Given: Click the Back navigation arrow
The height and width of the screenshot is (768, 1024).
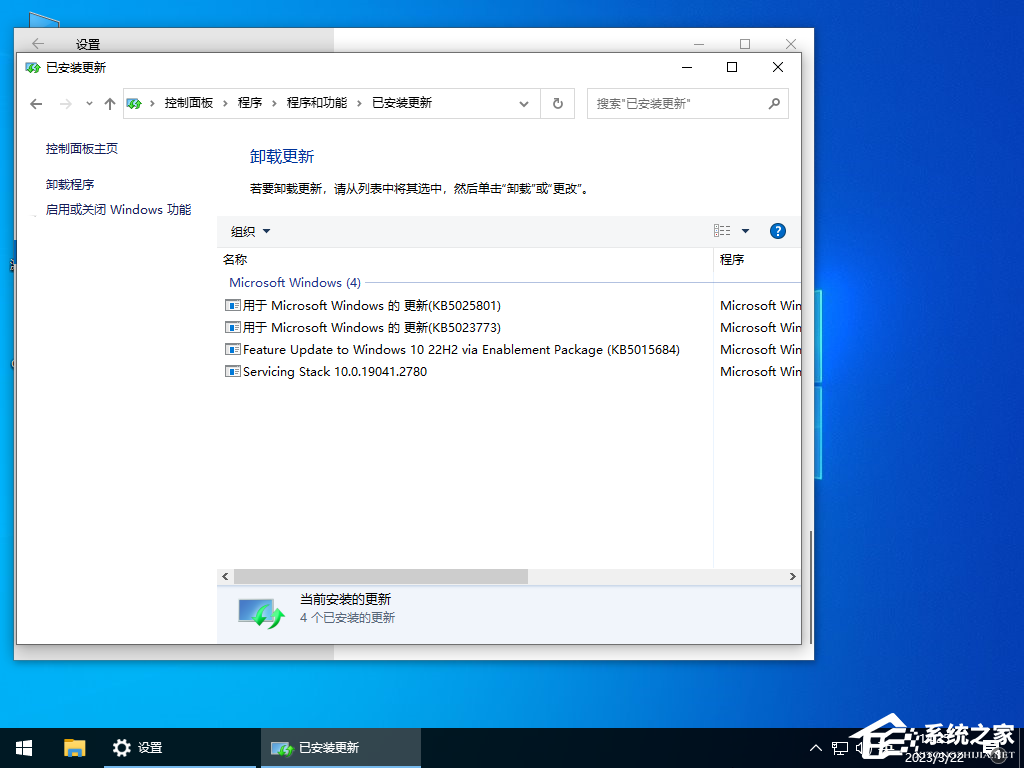Looking at the screenshot, I should (36, 103).
